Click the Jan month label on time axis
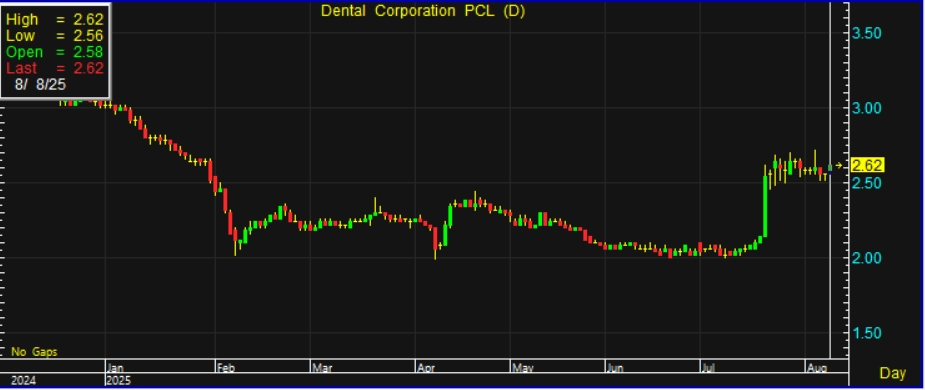 116,368
